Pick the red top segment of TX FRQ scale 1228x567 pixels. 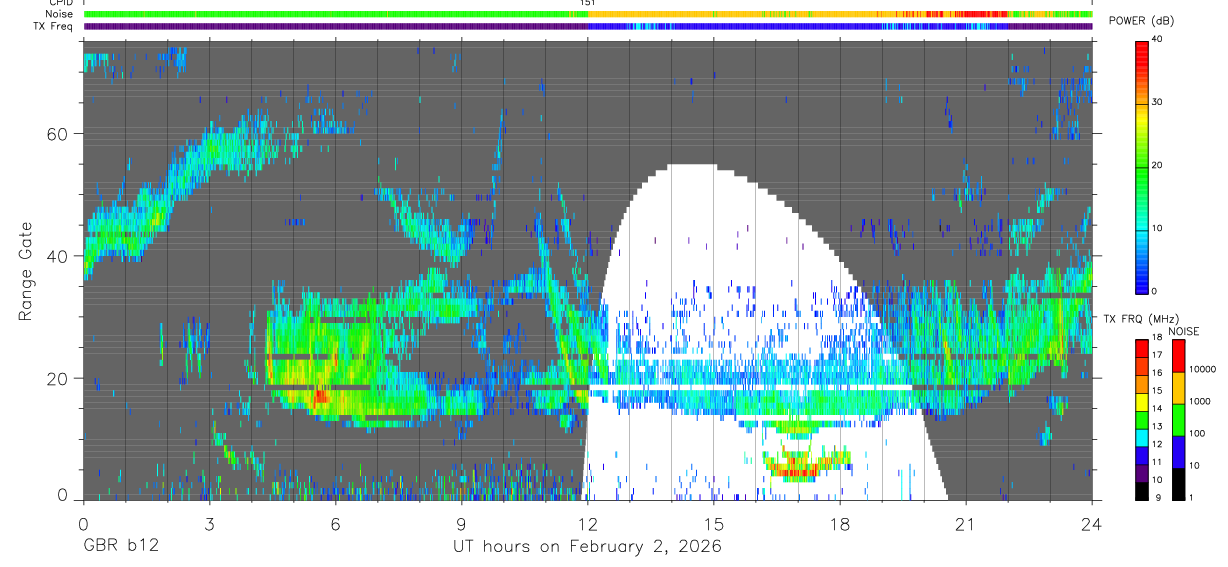click(1142, 347)
